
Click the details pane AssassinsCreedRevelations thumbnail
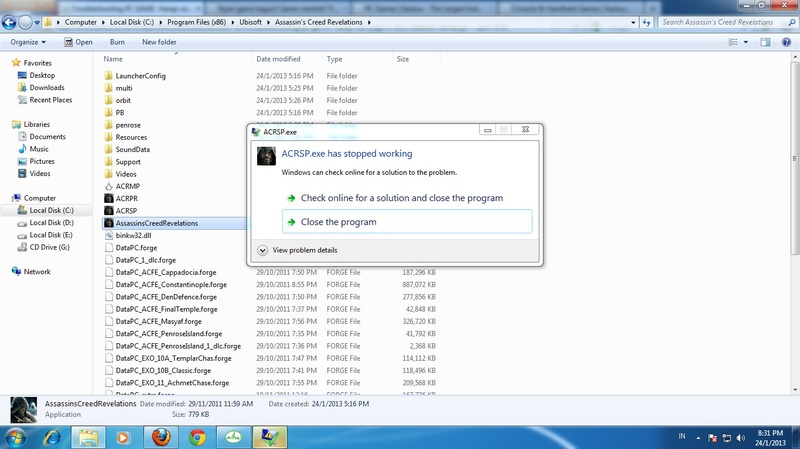[23, 410]
